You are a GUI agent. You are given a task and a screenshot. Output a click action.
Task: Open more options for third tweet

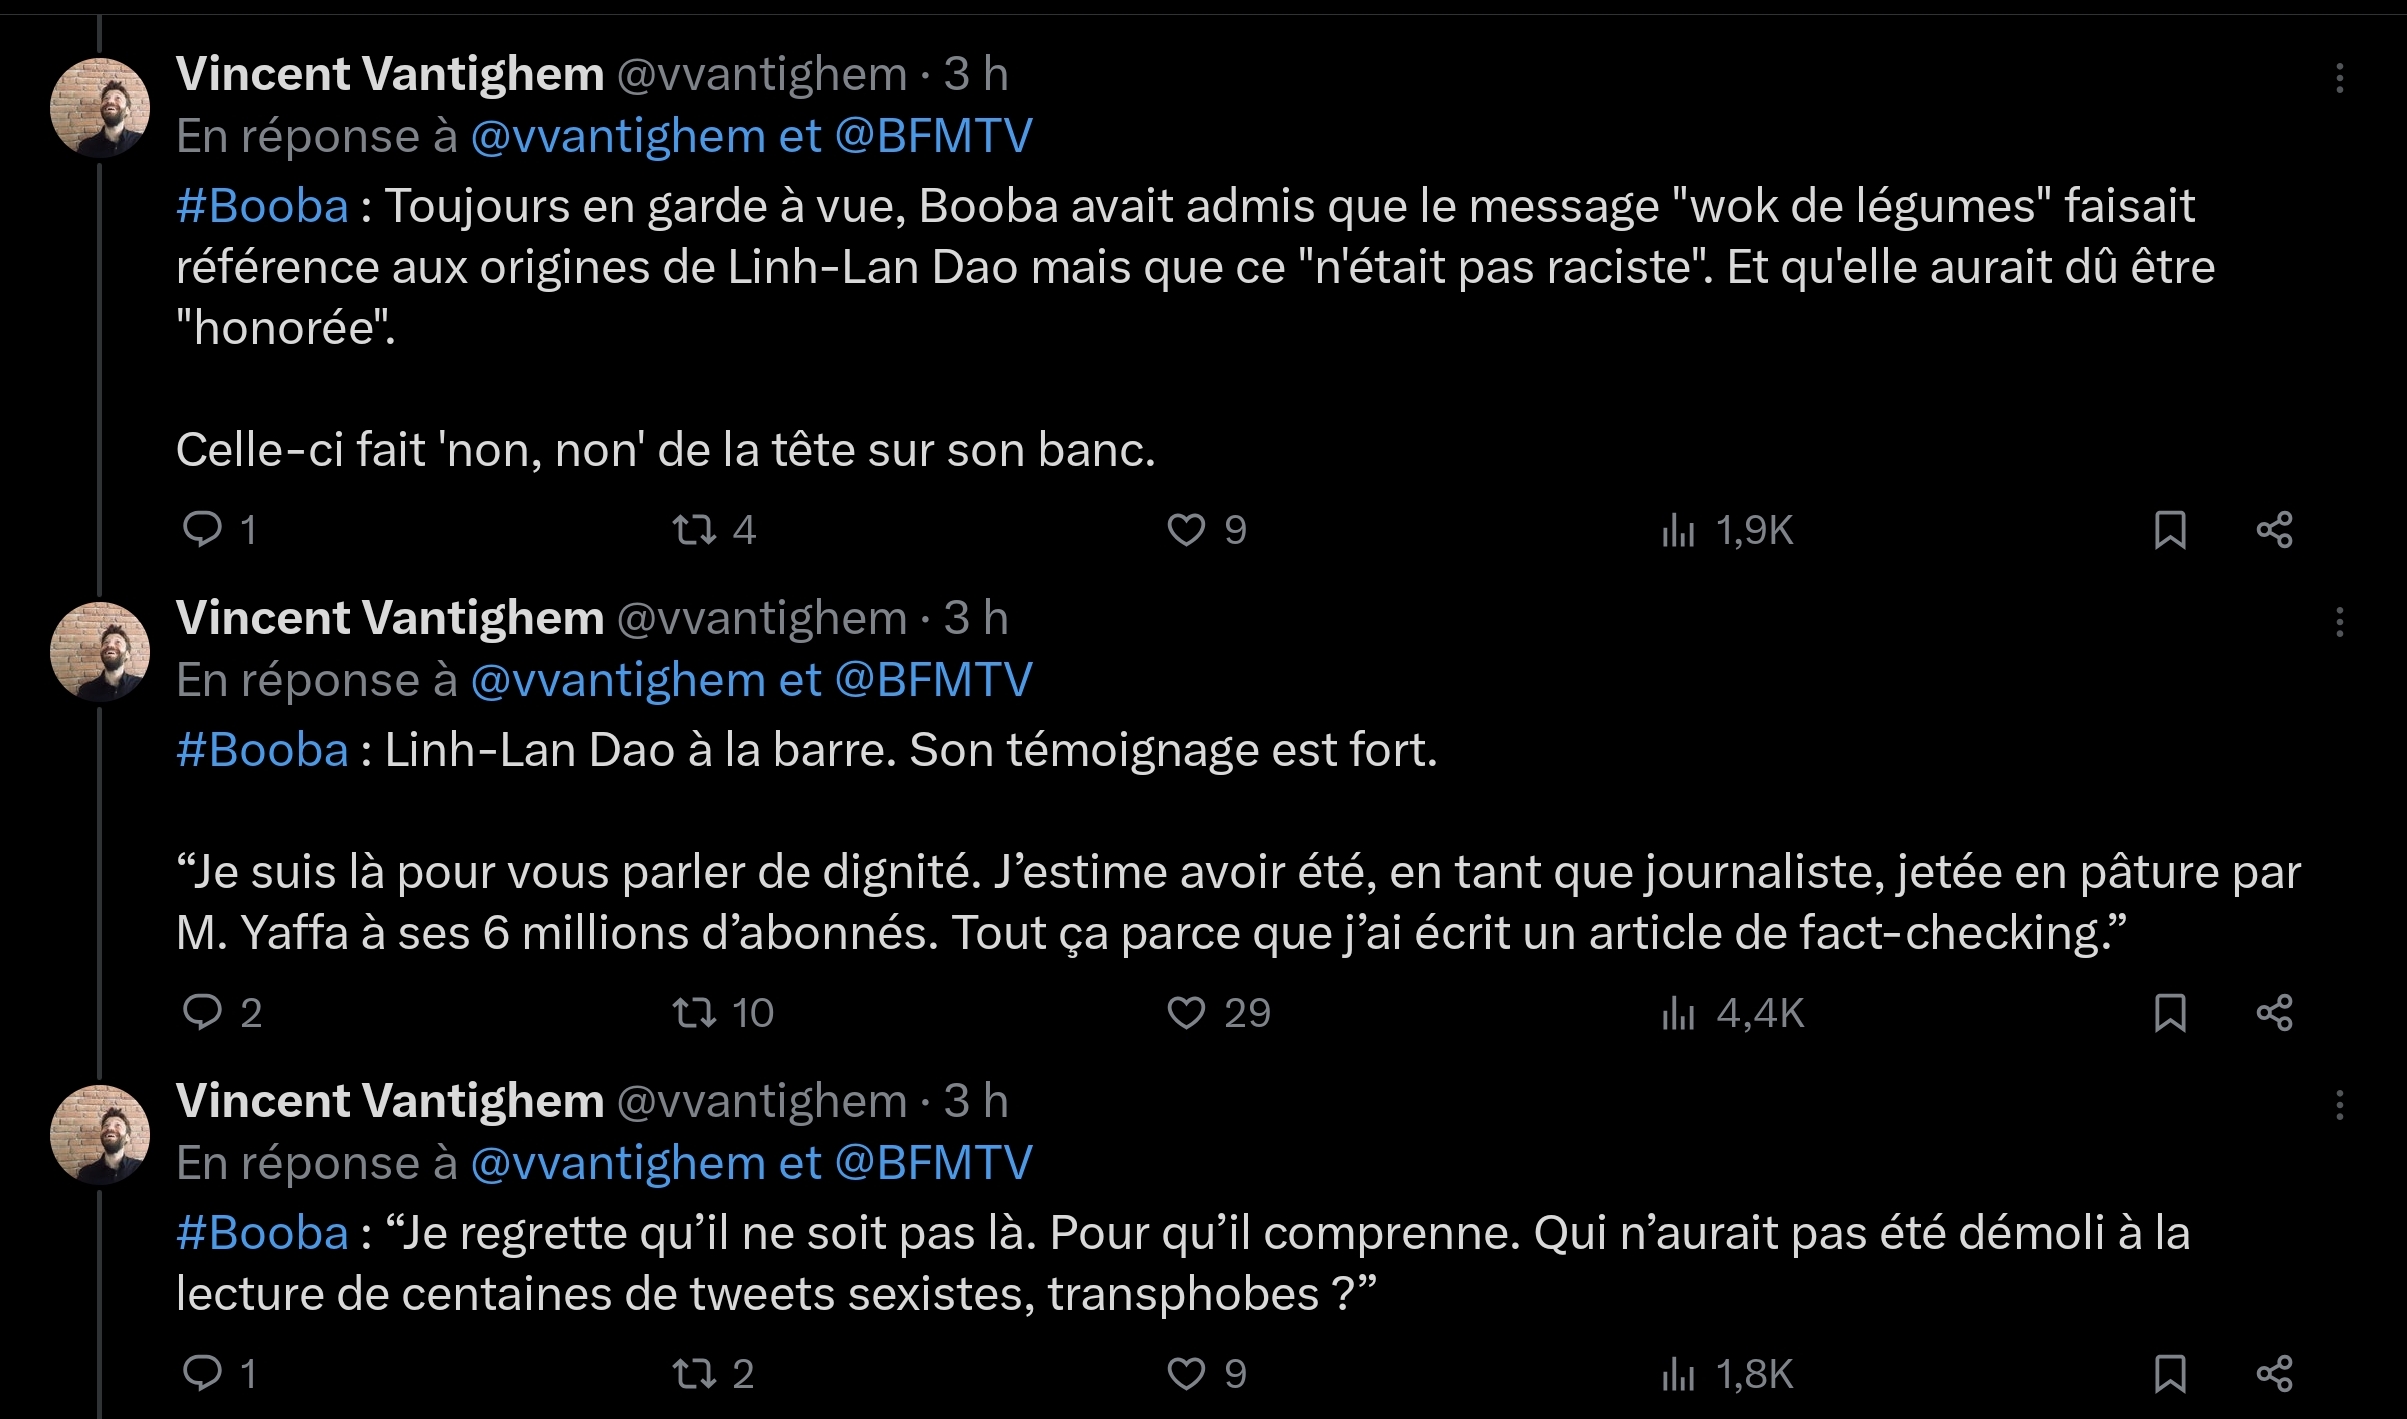2339,1105
